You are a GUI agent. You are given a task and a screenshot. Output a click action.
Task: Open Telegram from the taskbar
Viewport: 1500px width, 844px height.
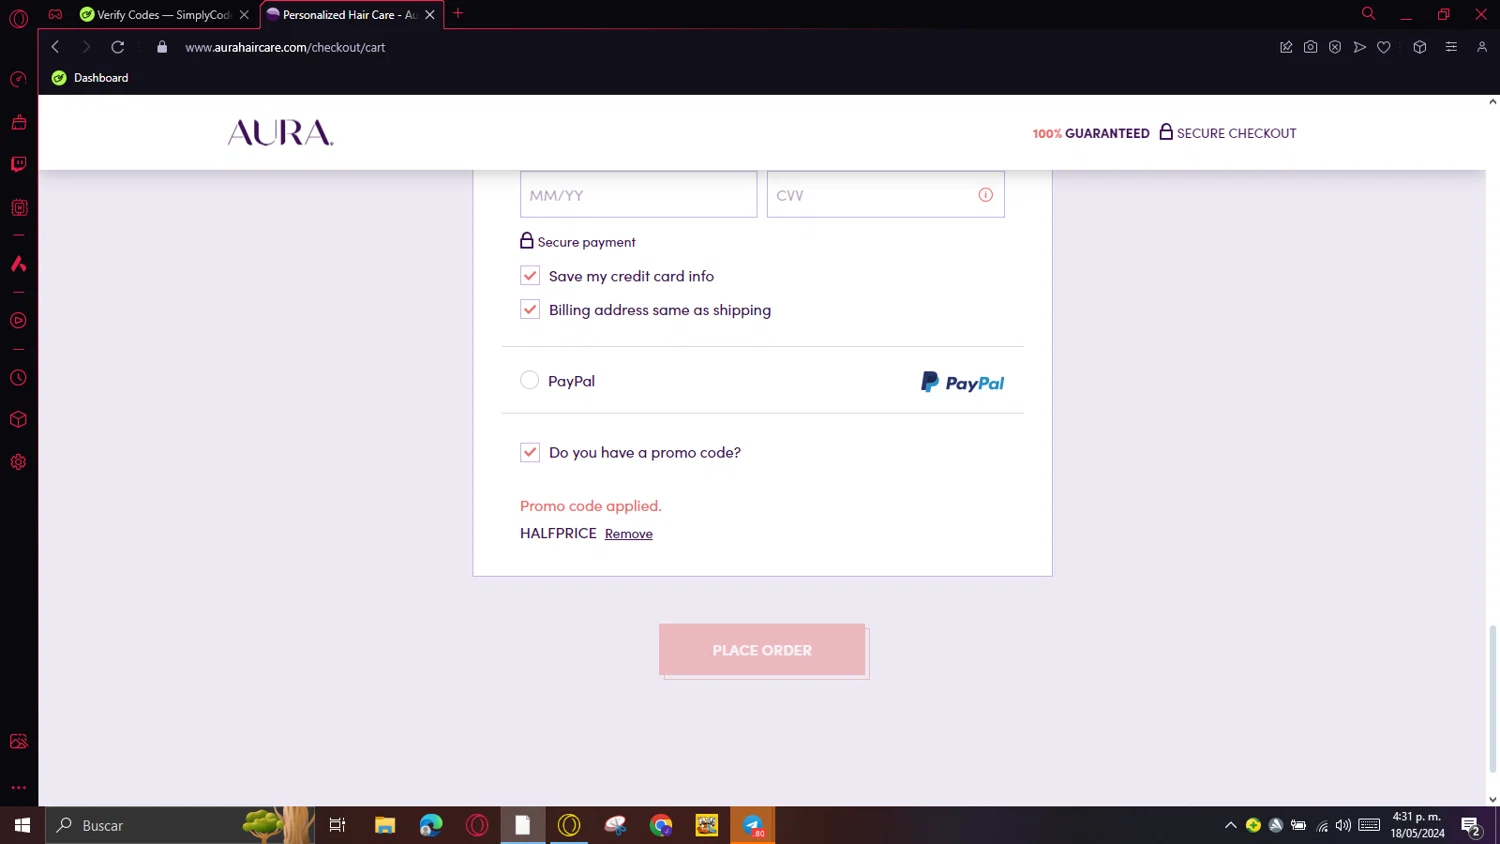click(753, 825)
